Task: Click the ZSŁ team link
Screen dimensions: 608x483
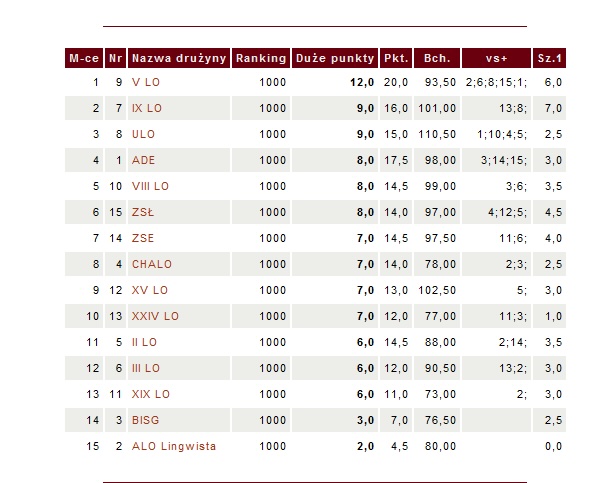Action: (143, 212)
